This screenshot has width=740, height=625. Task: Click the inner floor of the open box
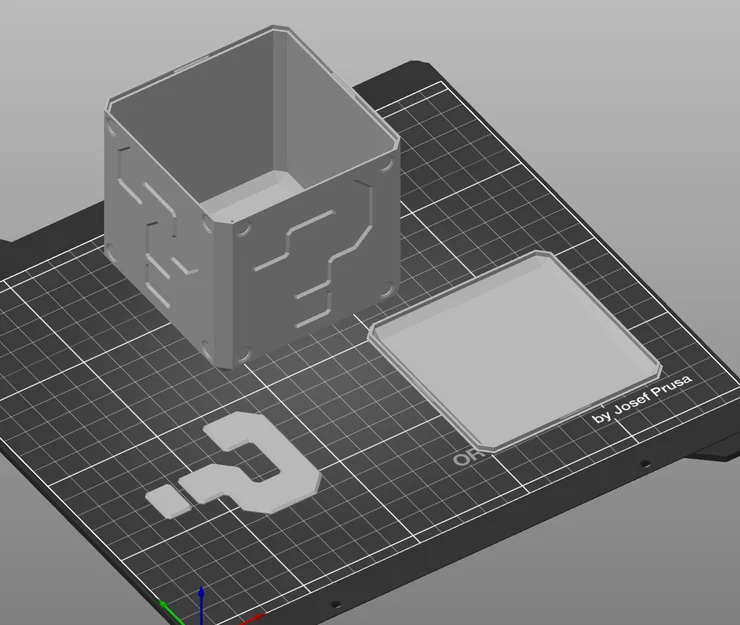pos(252,196)
